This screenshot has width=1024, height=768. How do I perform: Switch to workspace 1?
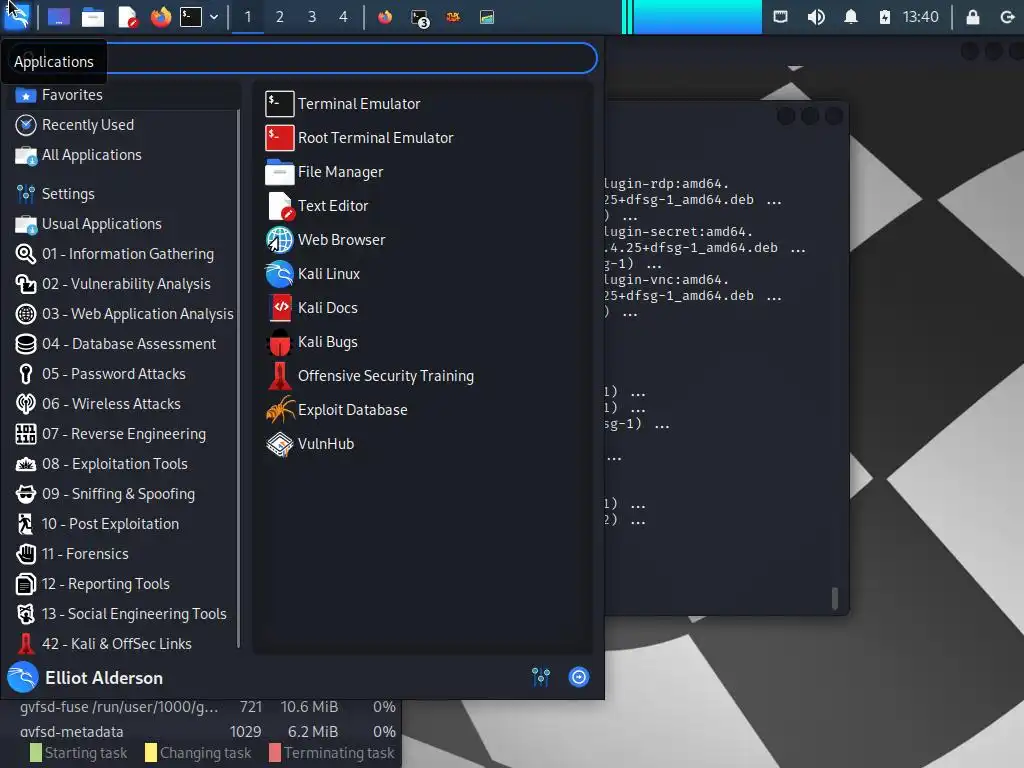click(248, 17)
